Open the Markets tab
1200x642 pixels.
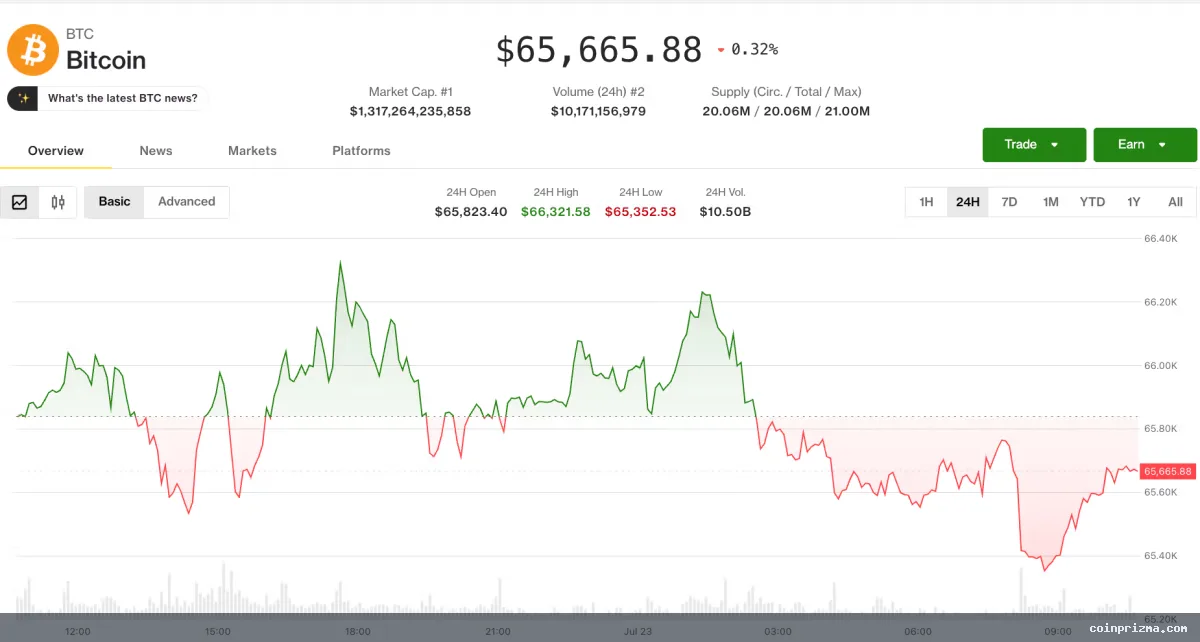click(252, 151)
